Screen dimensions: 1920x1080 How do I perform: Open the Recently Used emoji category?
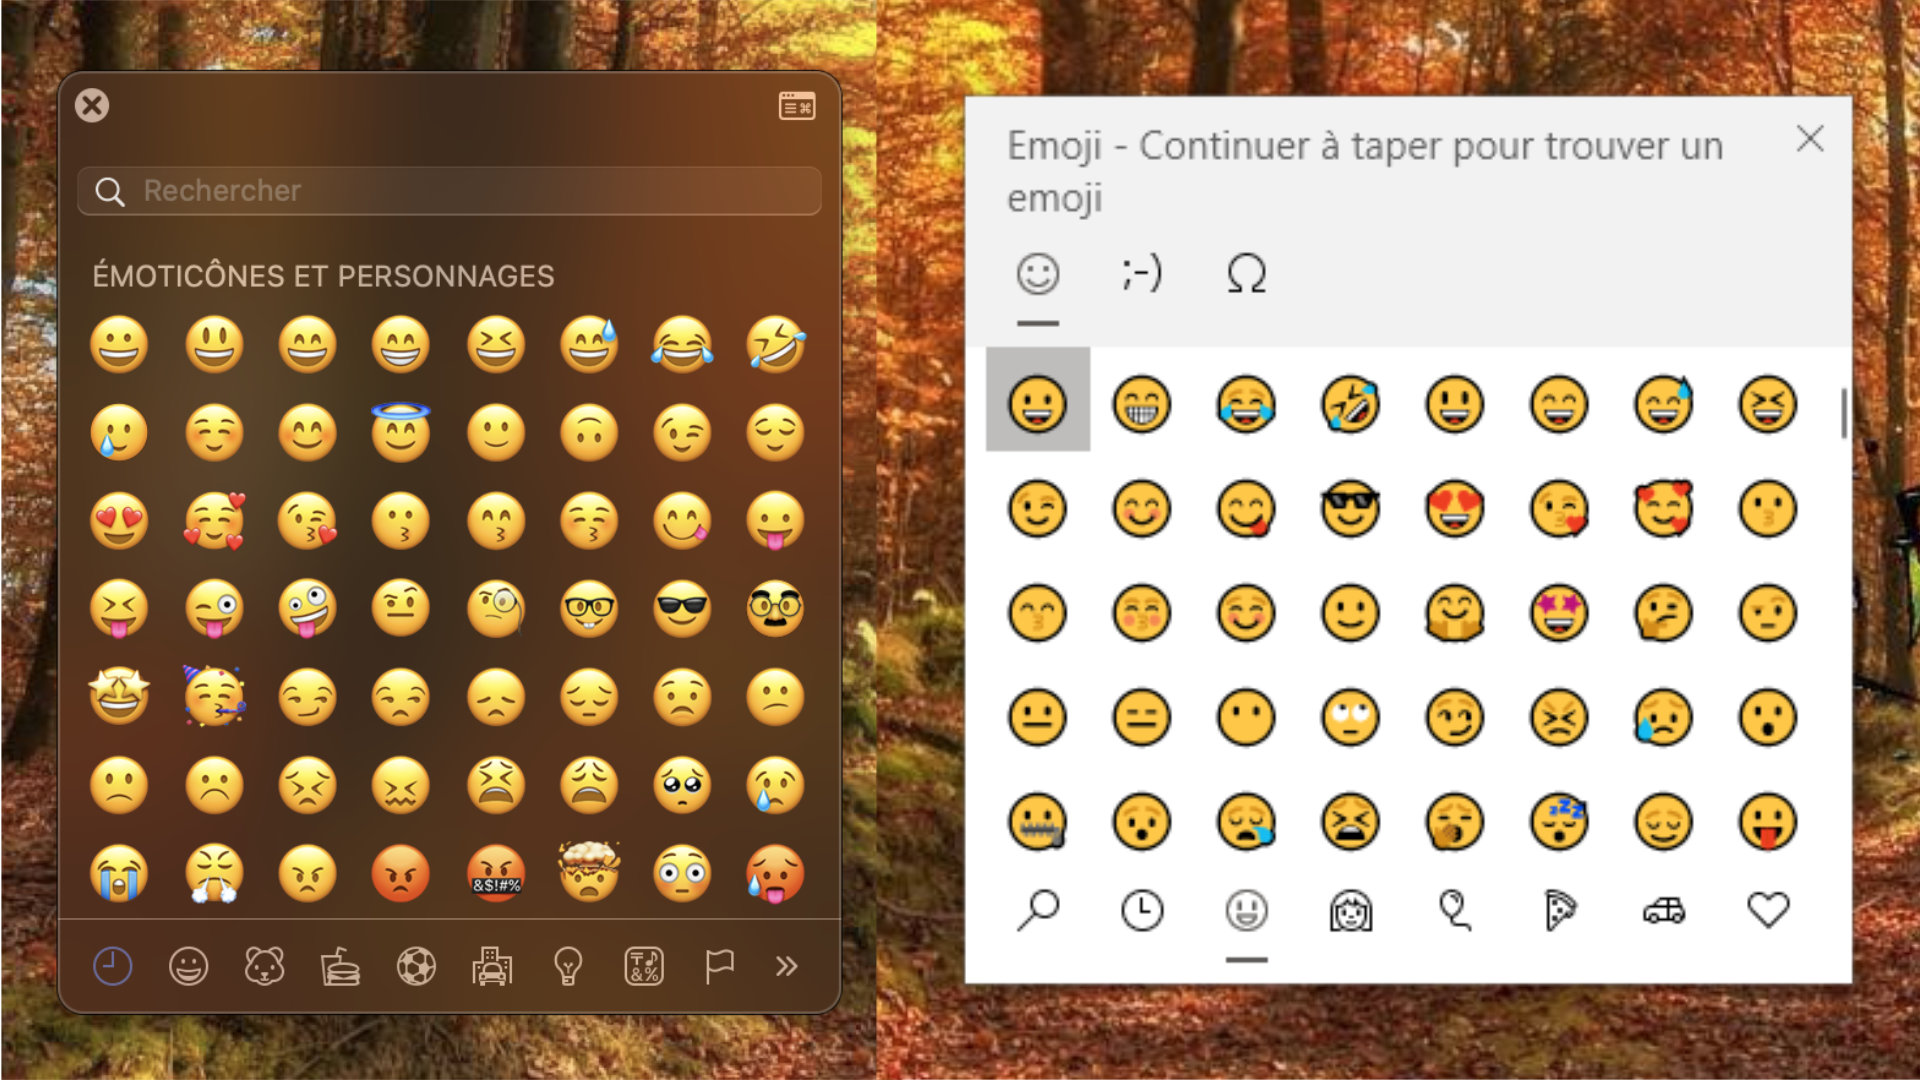[x=113, y=966]
